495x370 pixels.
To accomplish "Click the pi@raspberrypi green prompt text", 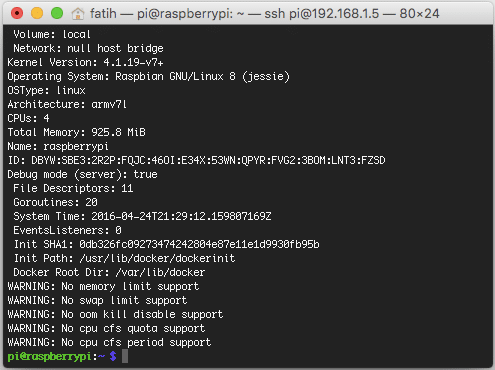I will coord(49,356).
